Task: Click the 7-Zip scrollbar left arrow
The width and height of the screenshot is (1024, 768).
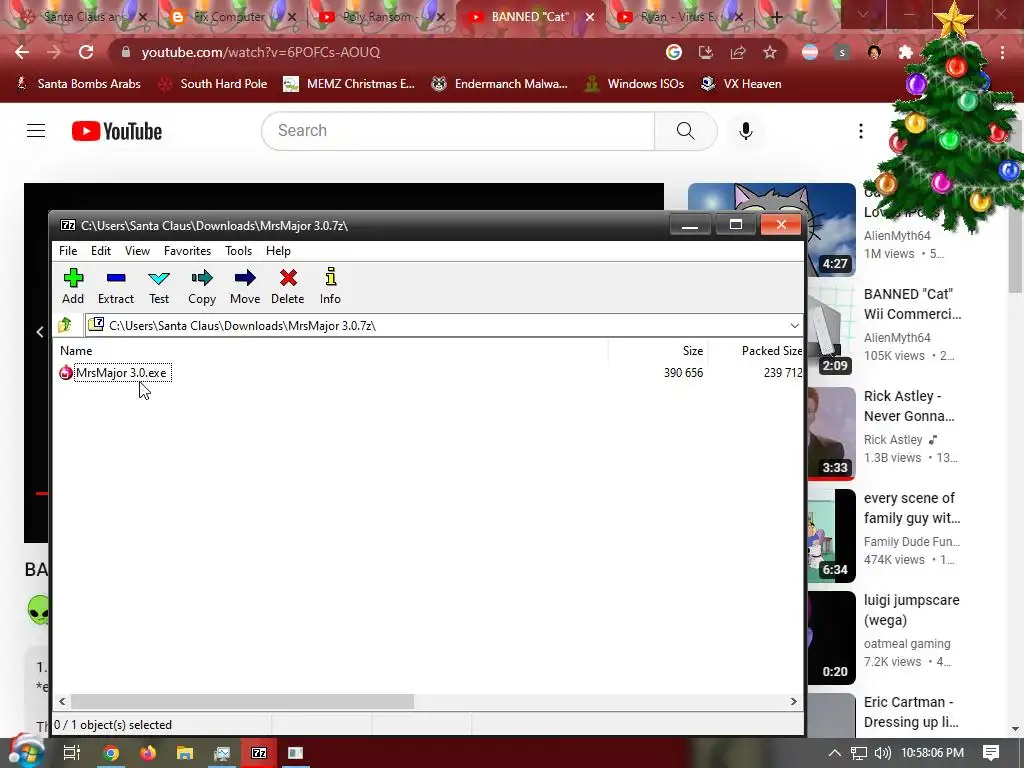Action: pos(62,701)
